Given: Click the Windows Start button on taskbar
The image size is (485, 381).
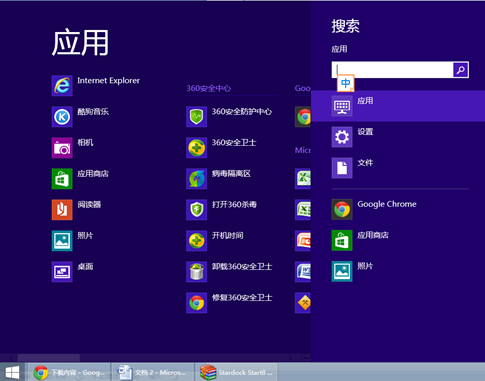Looking at the screenshot, I should tap(12, 372).
